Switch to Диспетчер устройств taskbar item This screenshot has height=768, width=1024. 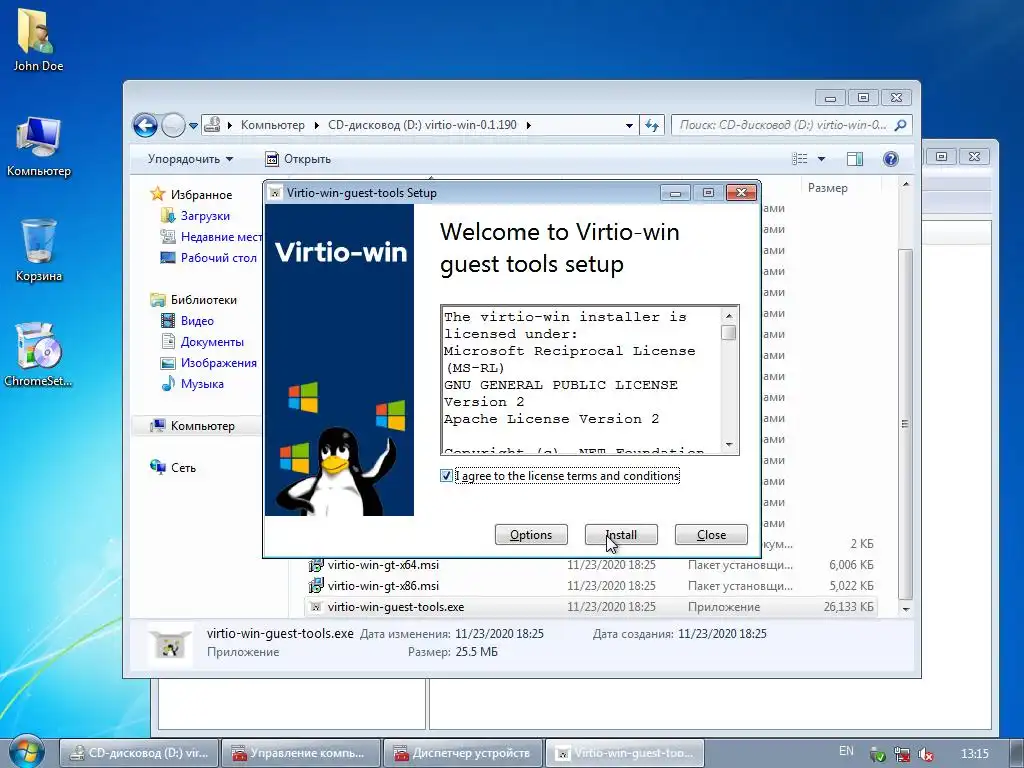pos(462,753)
